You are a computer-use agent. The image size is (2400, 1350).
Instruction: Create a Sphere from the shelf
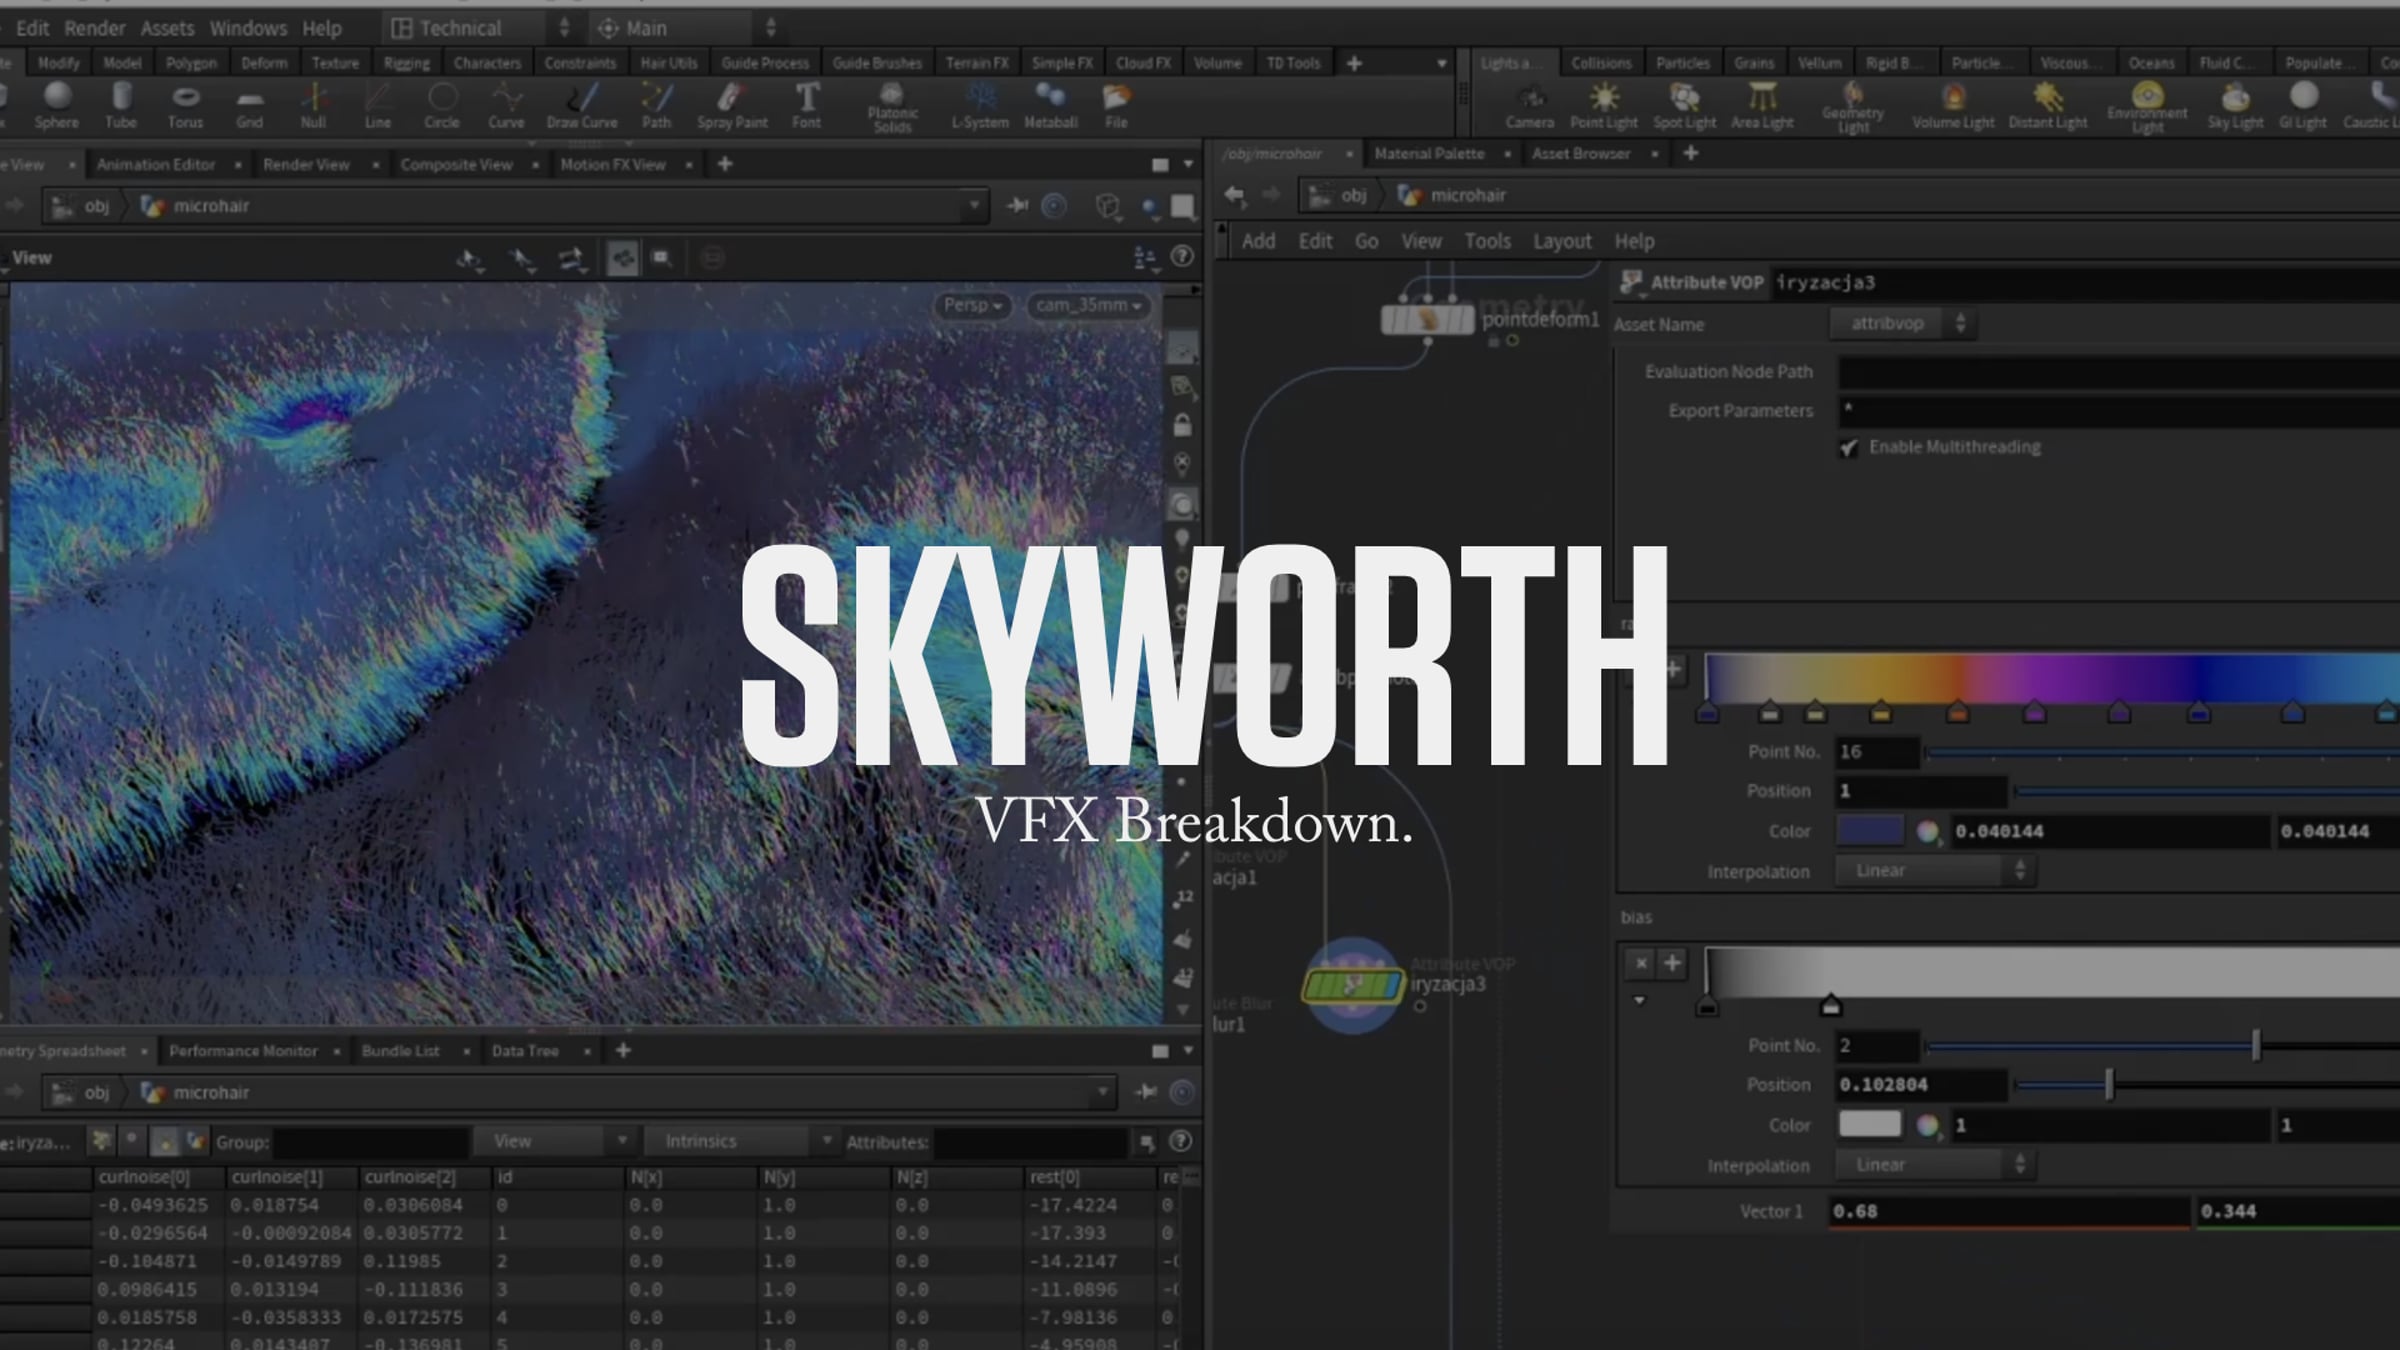[57, 105]
